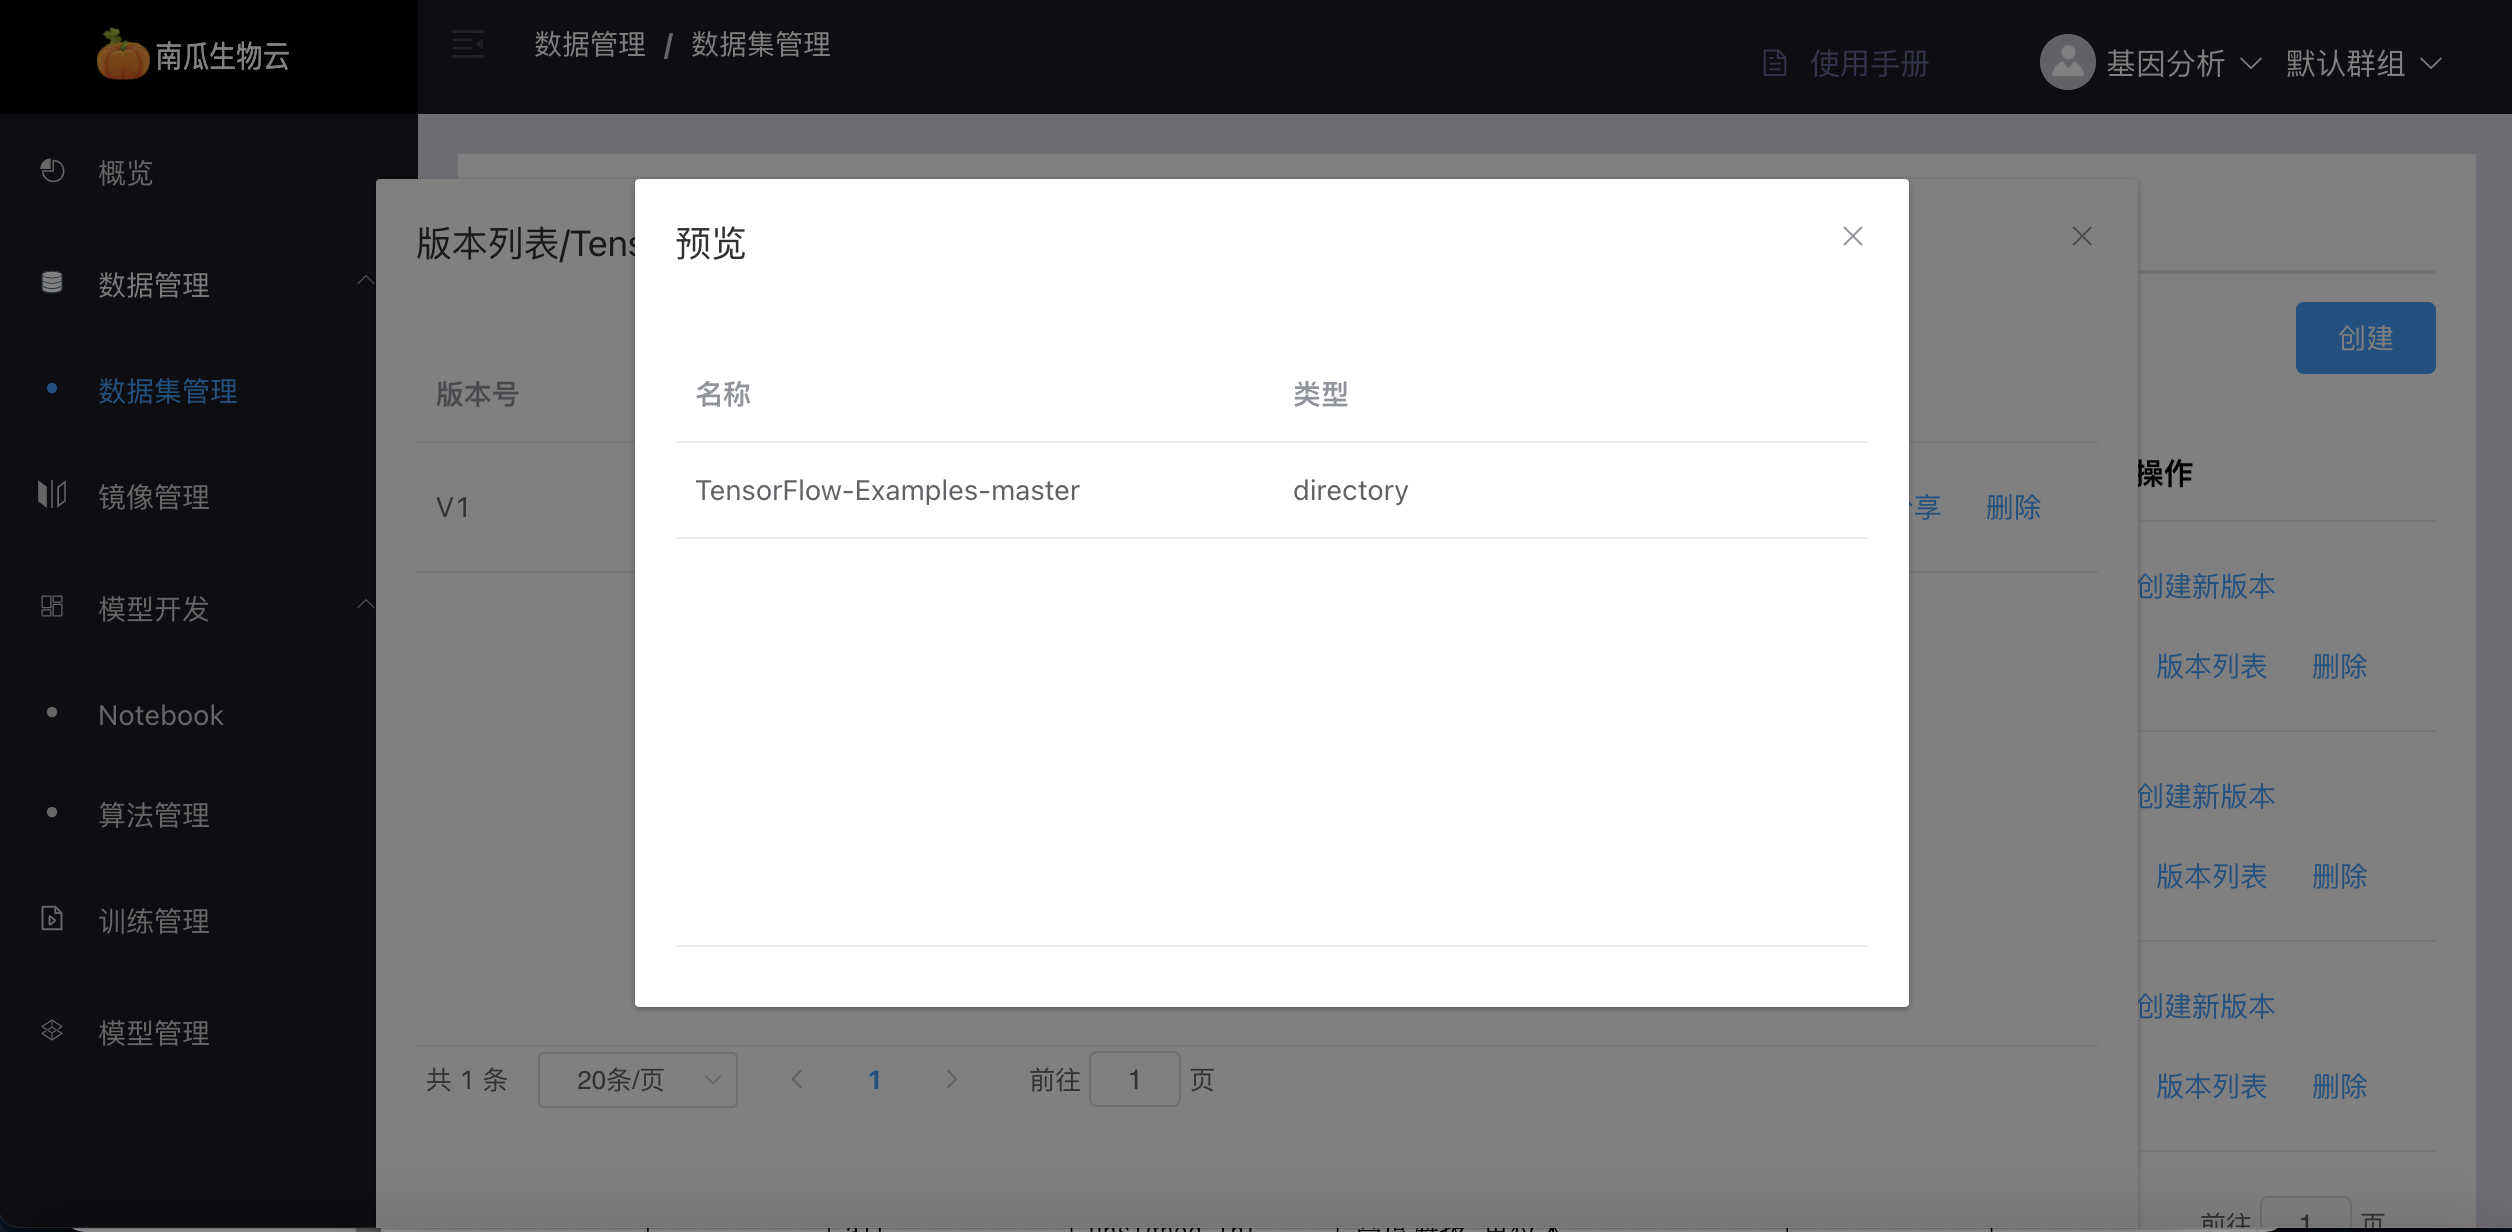
Task: Open 镜像管理 in the sidebar
Action: tap(154, 497)
